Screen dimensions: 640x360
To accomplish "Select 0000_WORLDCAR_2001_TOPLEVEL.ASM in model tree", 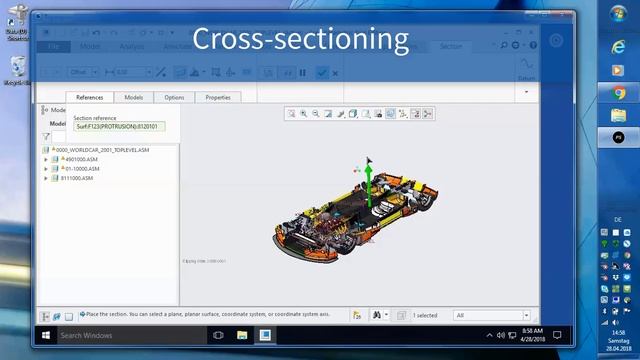I will [102, 150].
